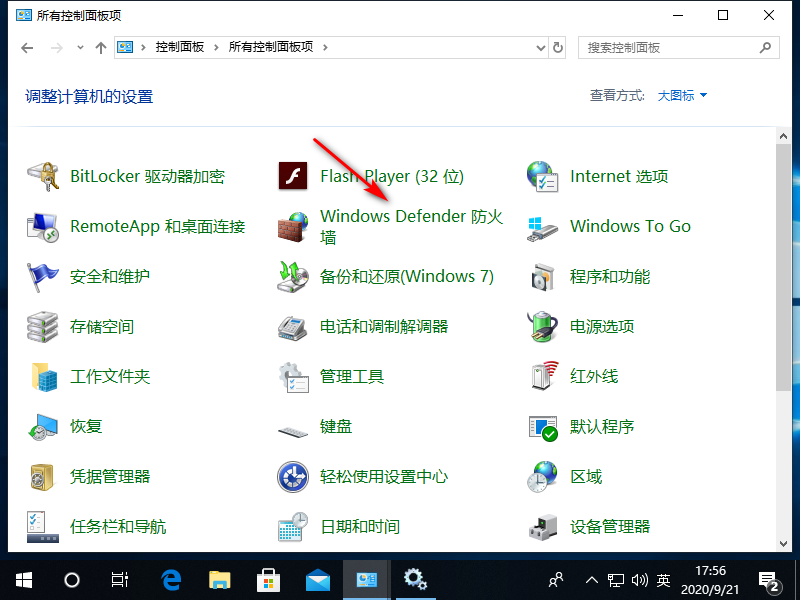
Task: Open the Internet 选项 globe icon
Action: 541,177
